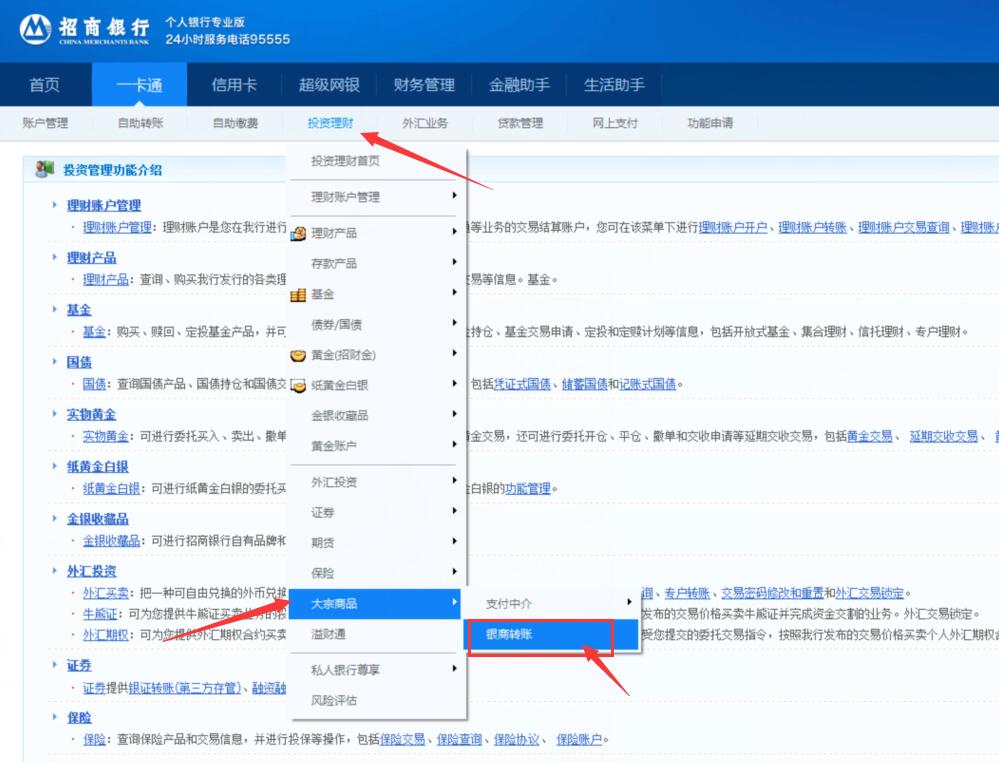Viewport: 999px width, 762px height.
Task: Open 外汇业务 in the sub-navigation bar
Action: 425,123
